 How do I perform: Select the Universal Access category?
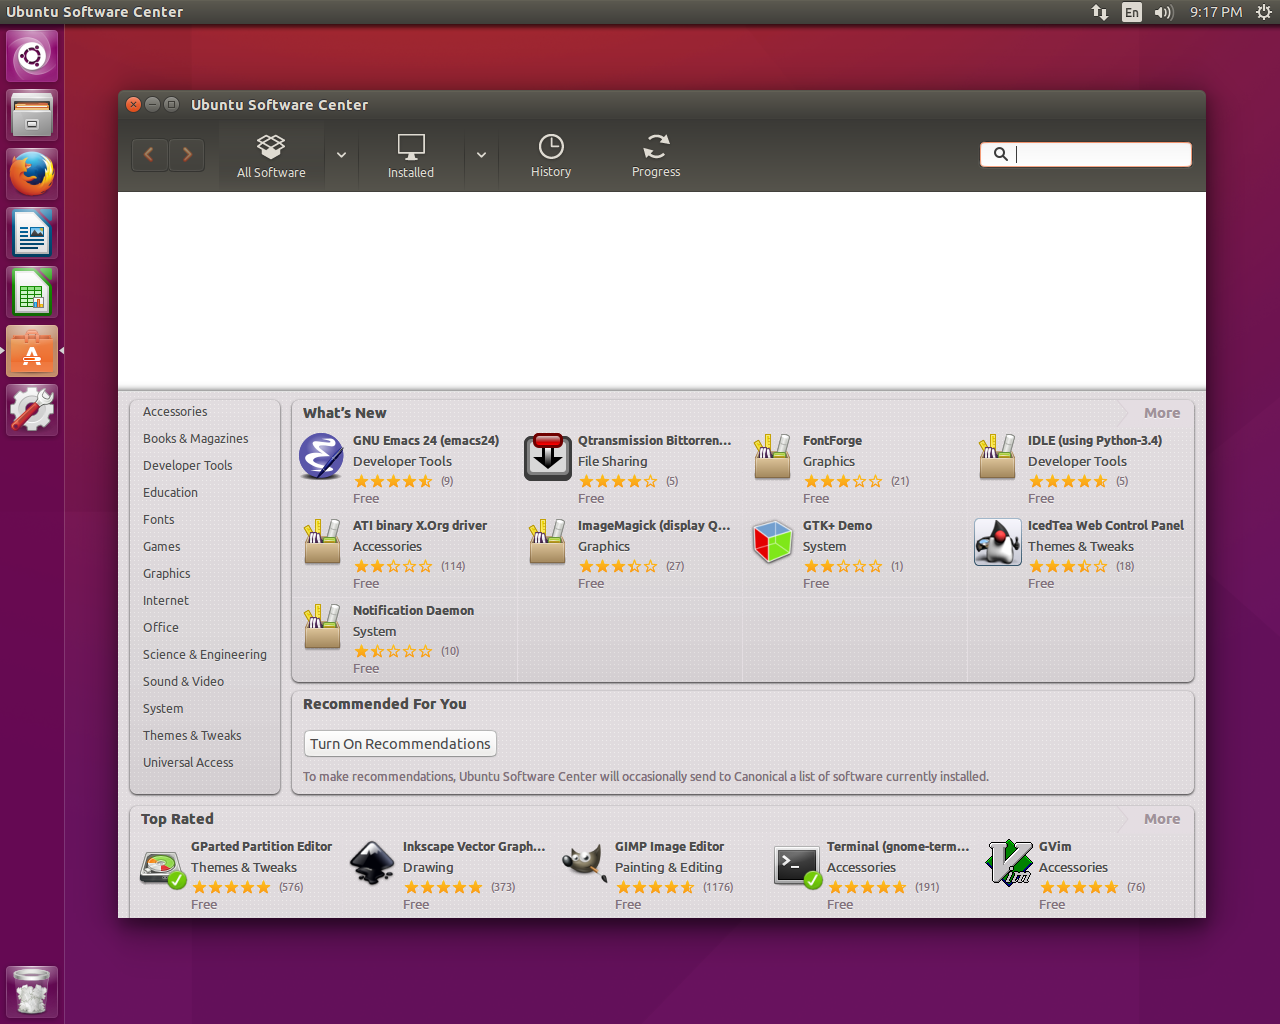188,763
